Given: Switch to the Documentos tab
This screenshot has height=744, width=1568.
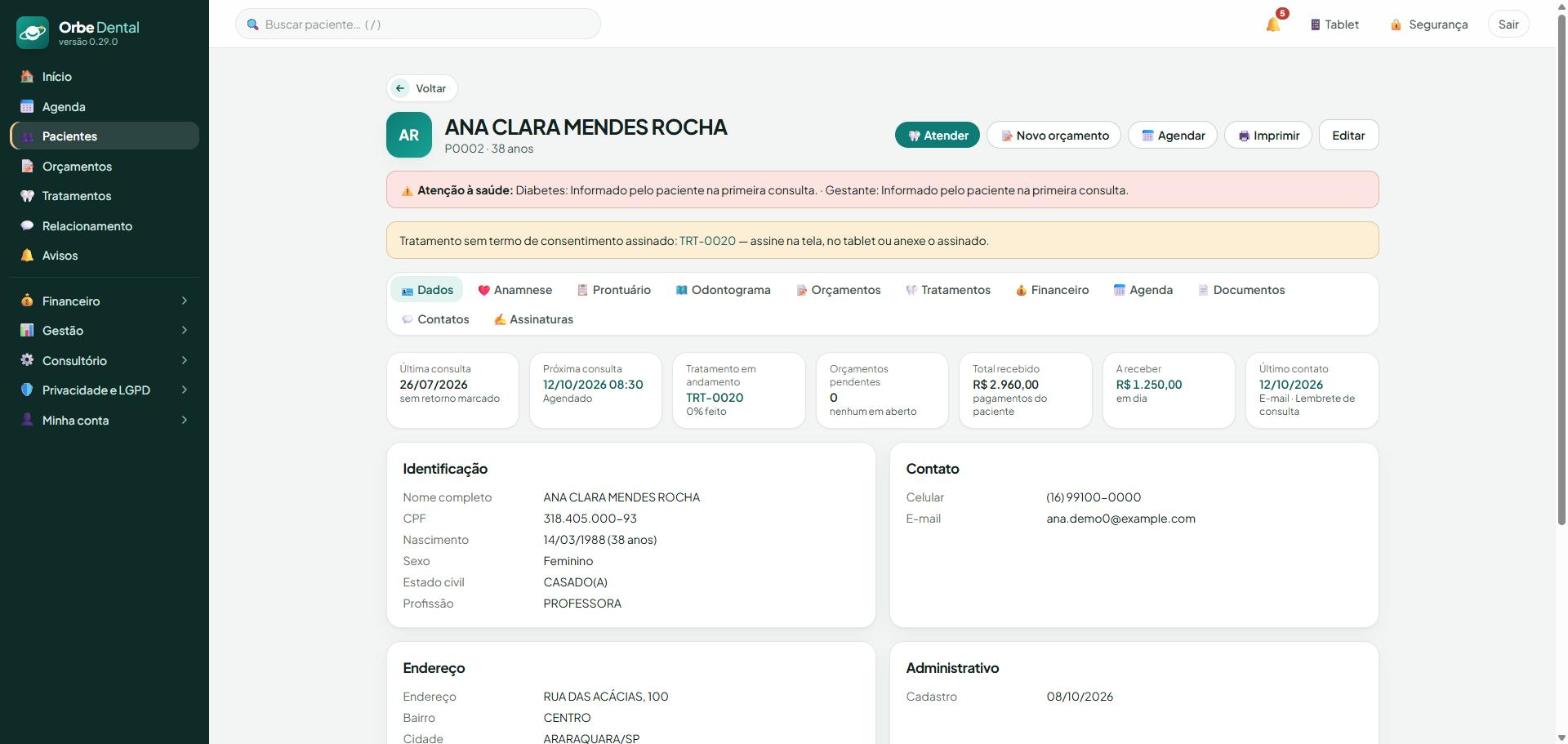Looking at the screenshot, I should (1240, 290).
